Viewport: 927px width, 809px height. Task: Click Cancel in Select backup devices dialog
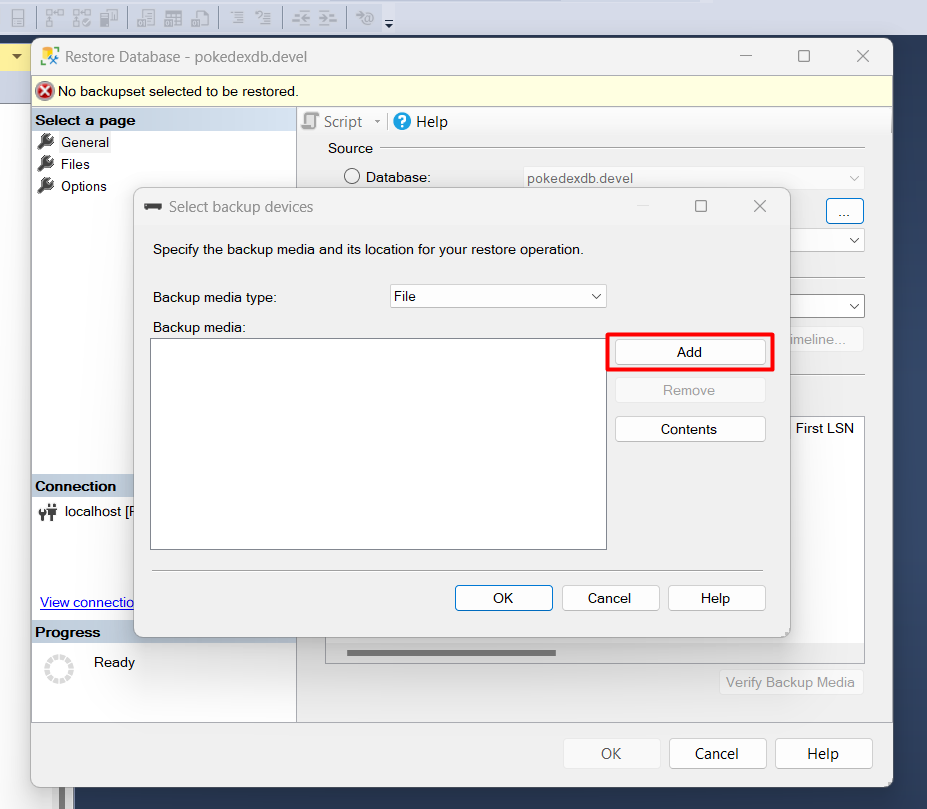coord(609,598)
